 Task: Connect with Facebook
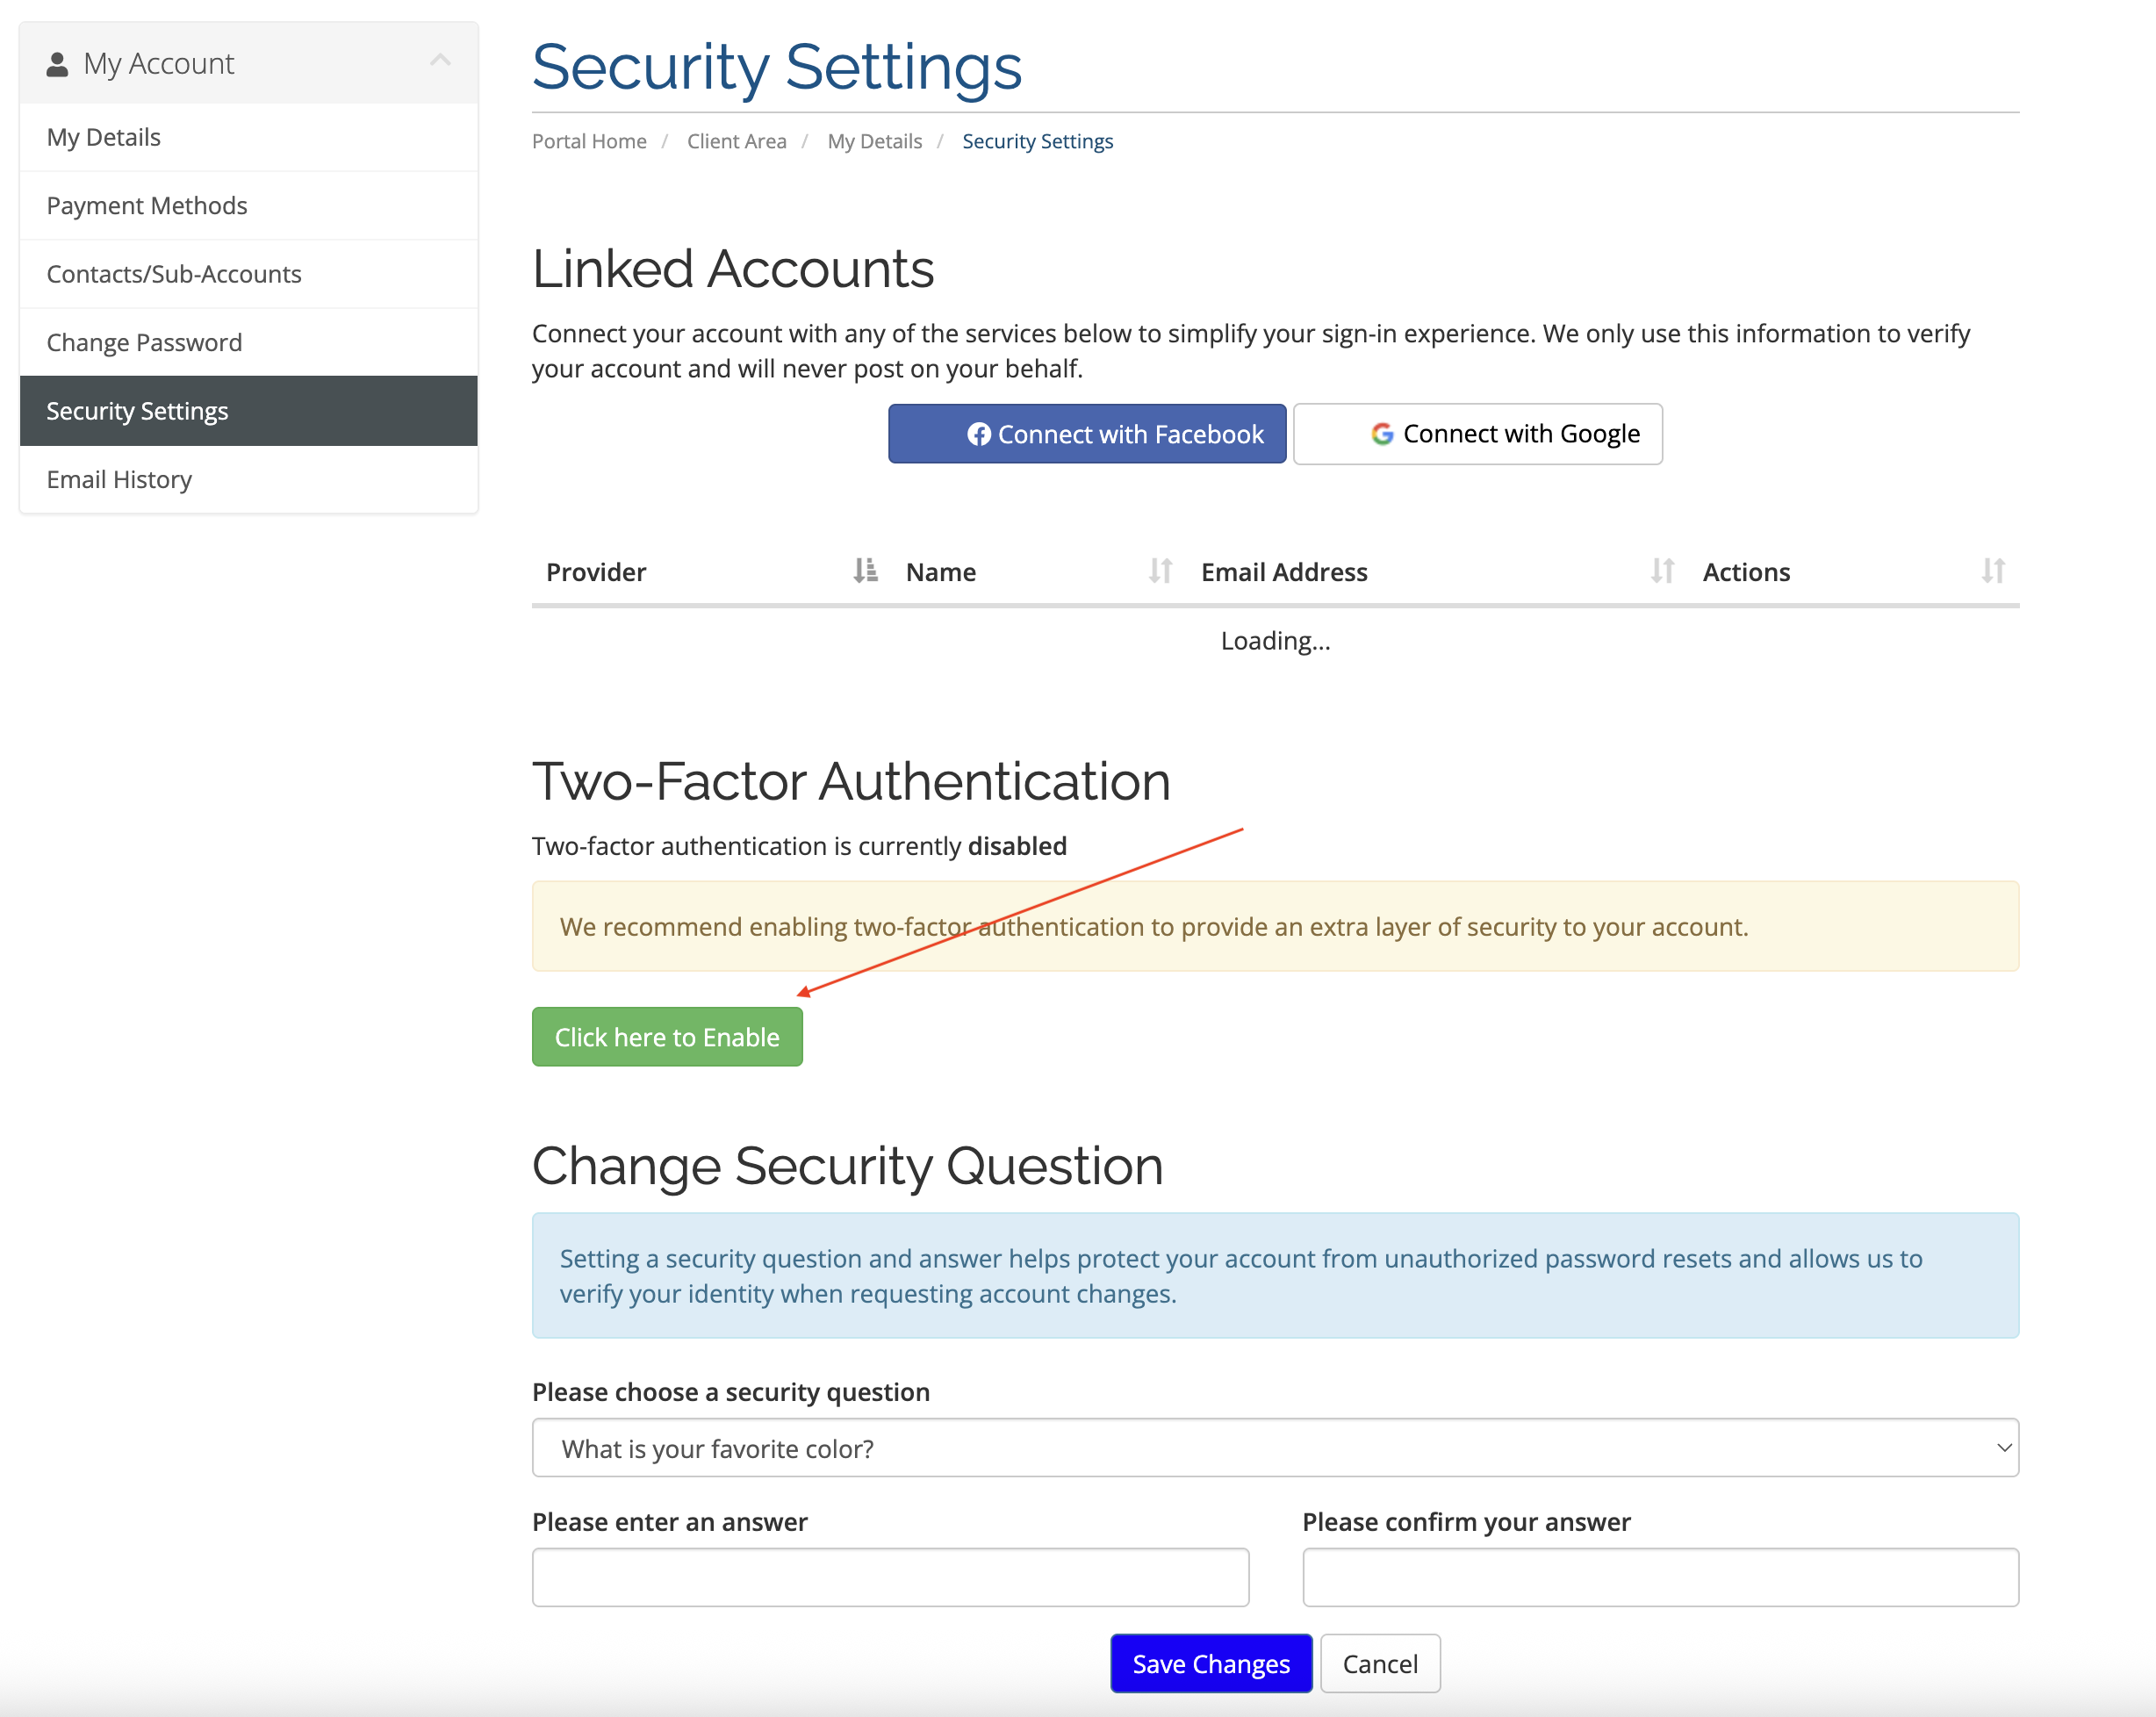tap(1087, 434)
